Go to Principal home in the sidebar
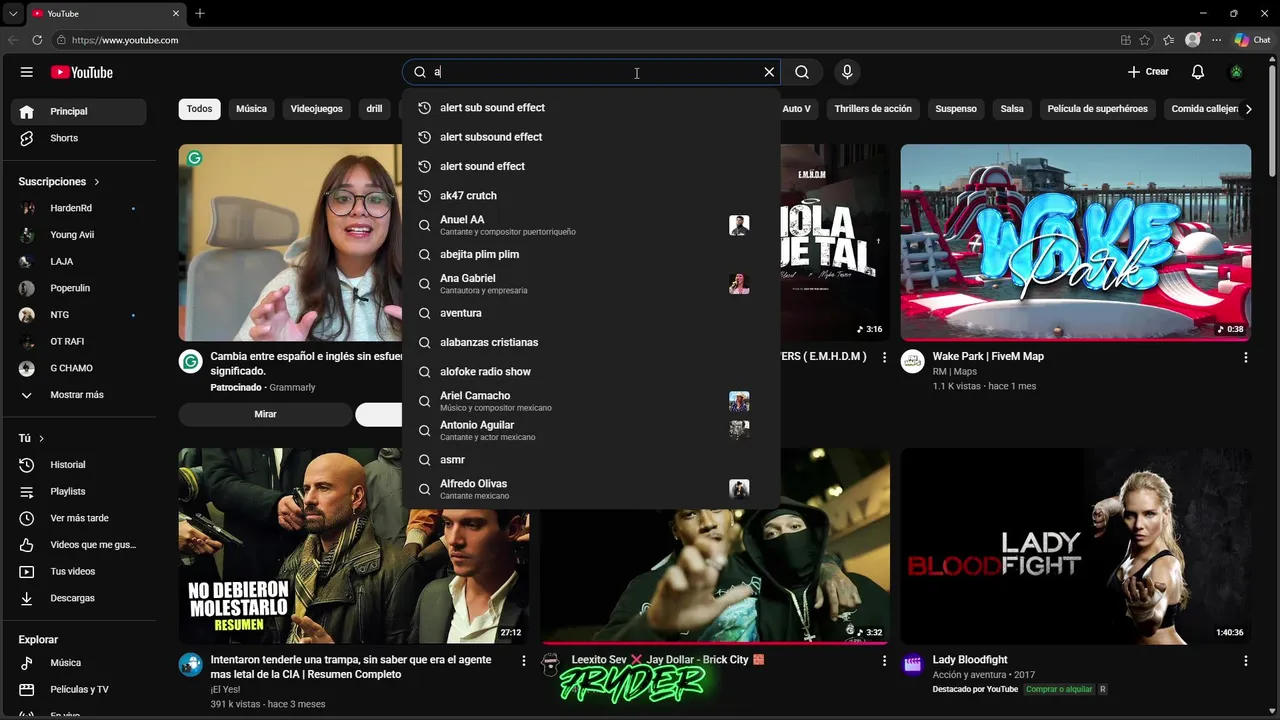The image size is (1280, 720). click(x=79, y=111)
